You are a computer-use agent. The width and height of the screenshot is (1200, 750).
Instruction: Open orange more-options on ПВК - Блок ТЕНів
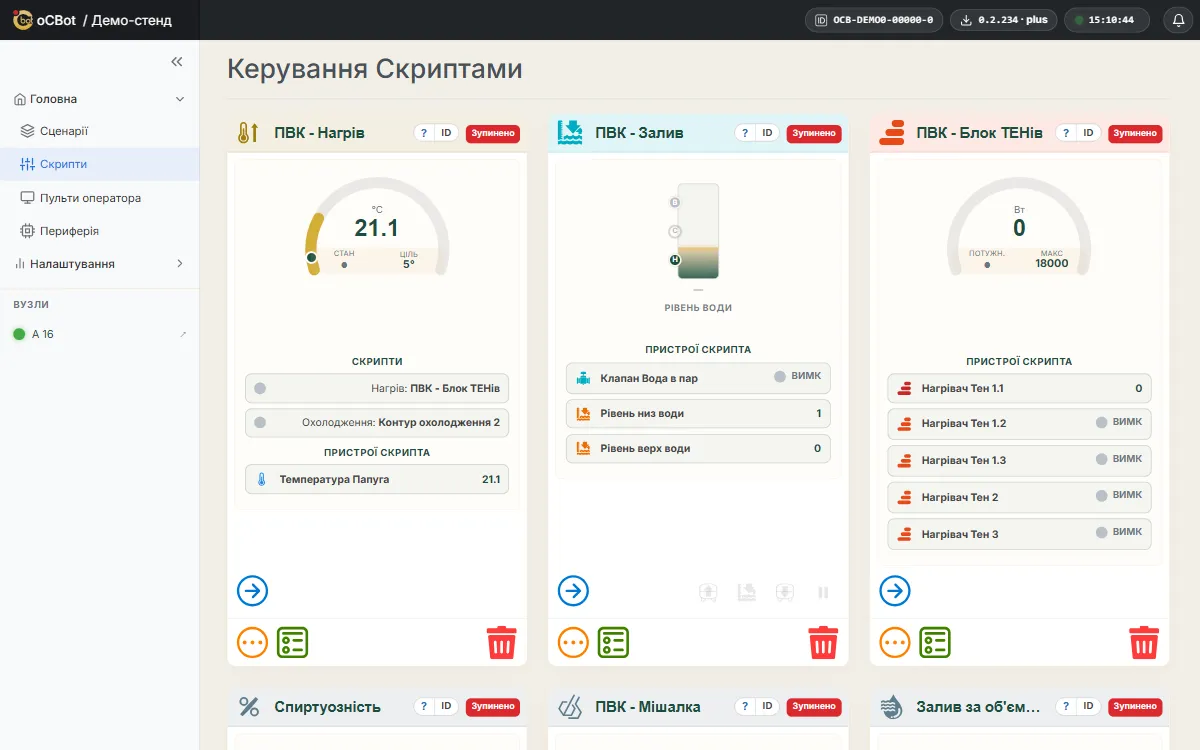click(895, 642)
